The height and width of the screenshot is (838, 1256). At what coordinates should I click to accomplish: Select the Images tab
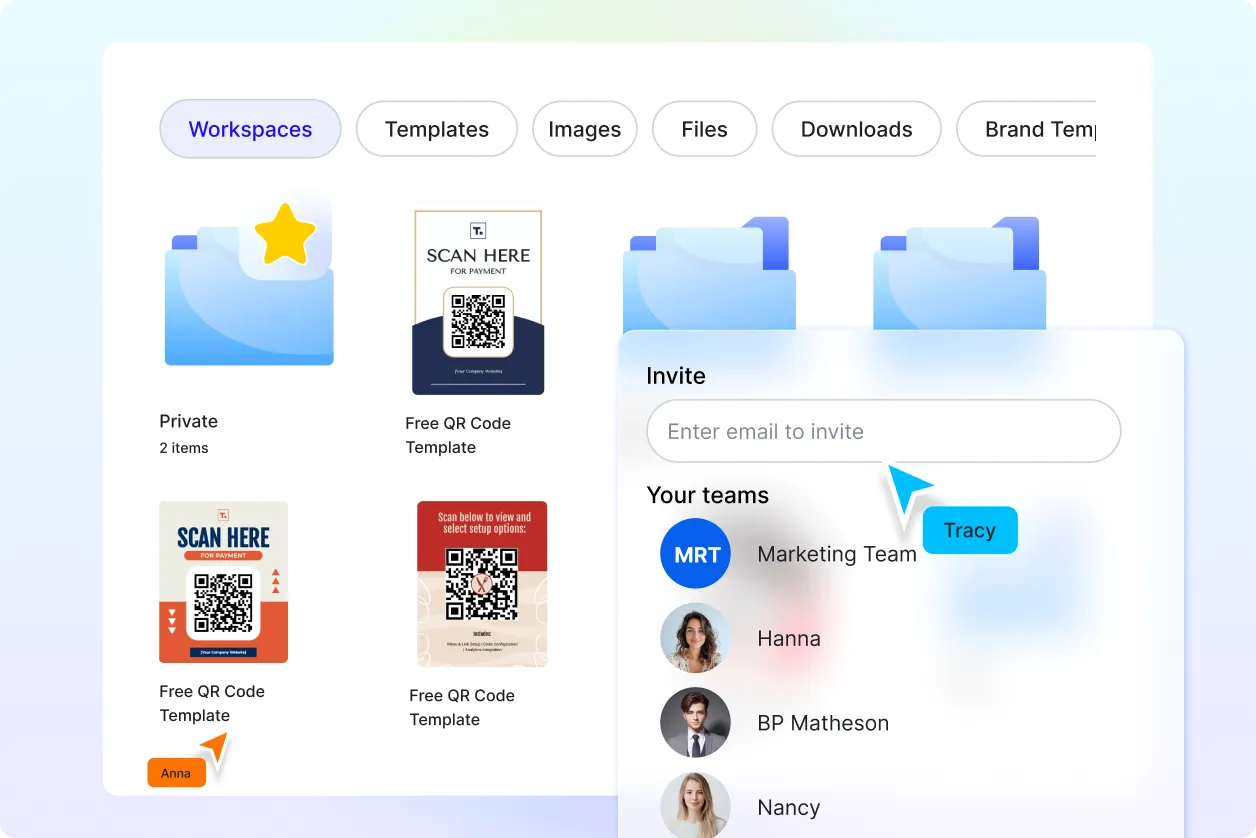[585, 129]
